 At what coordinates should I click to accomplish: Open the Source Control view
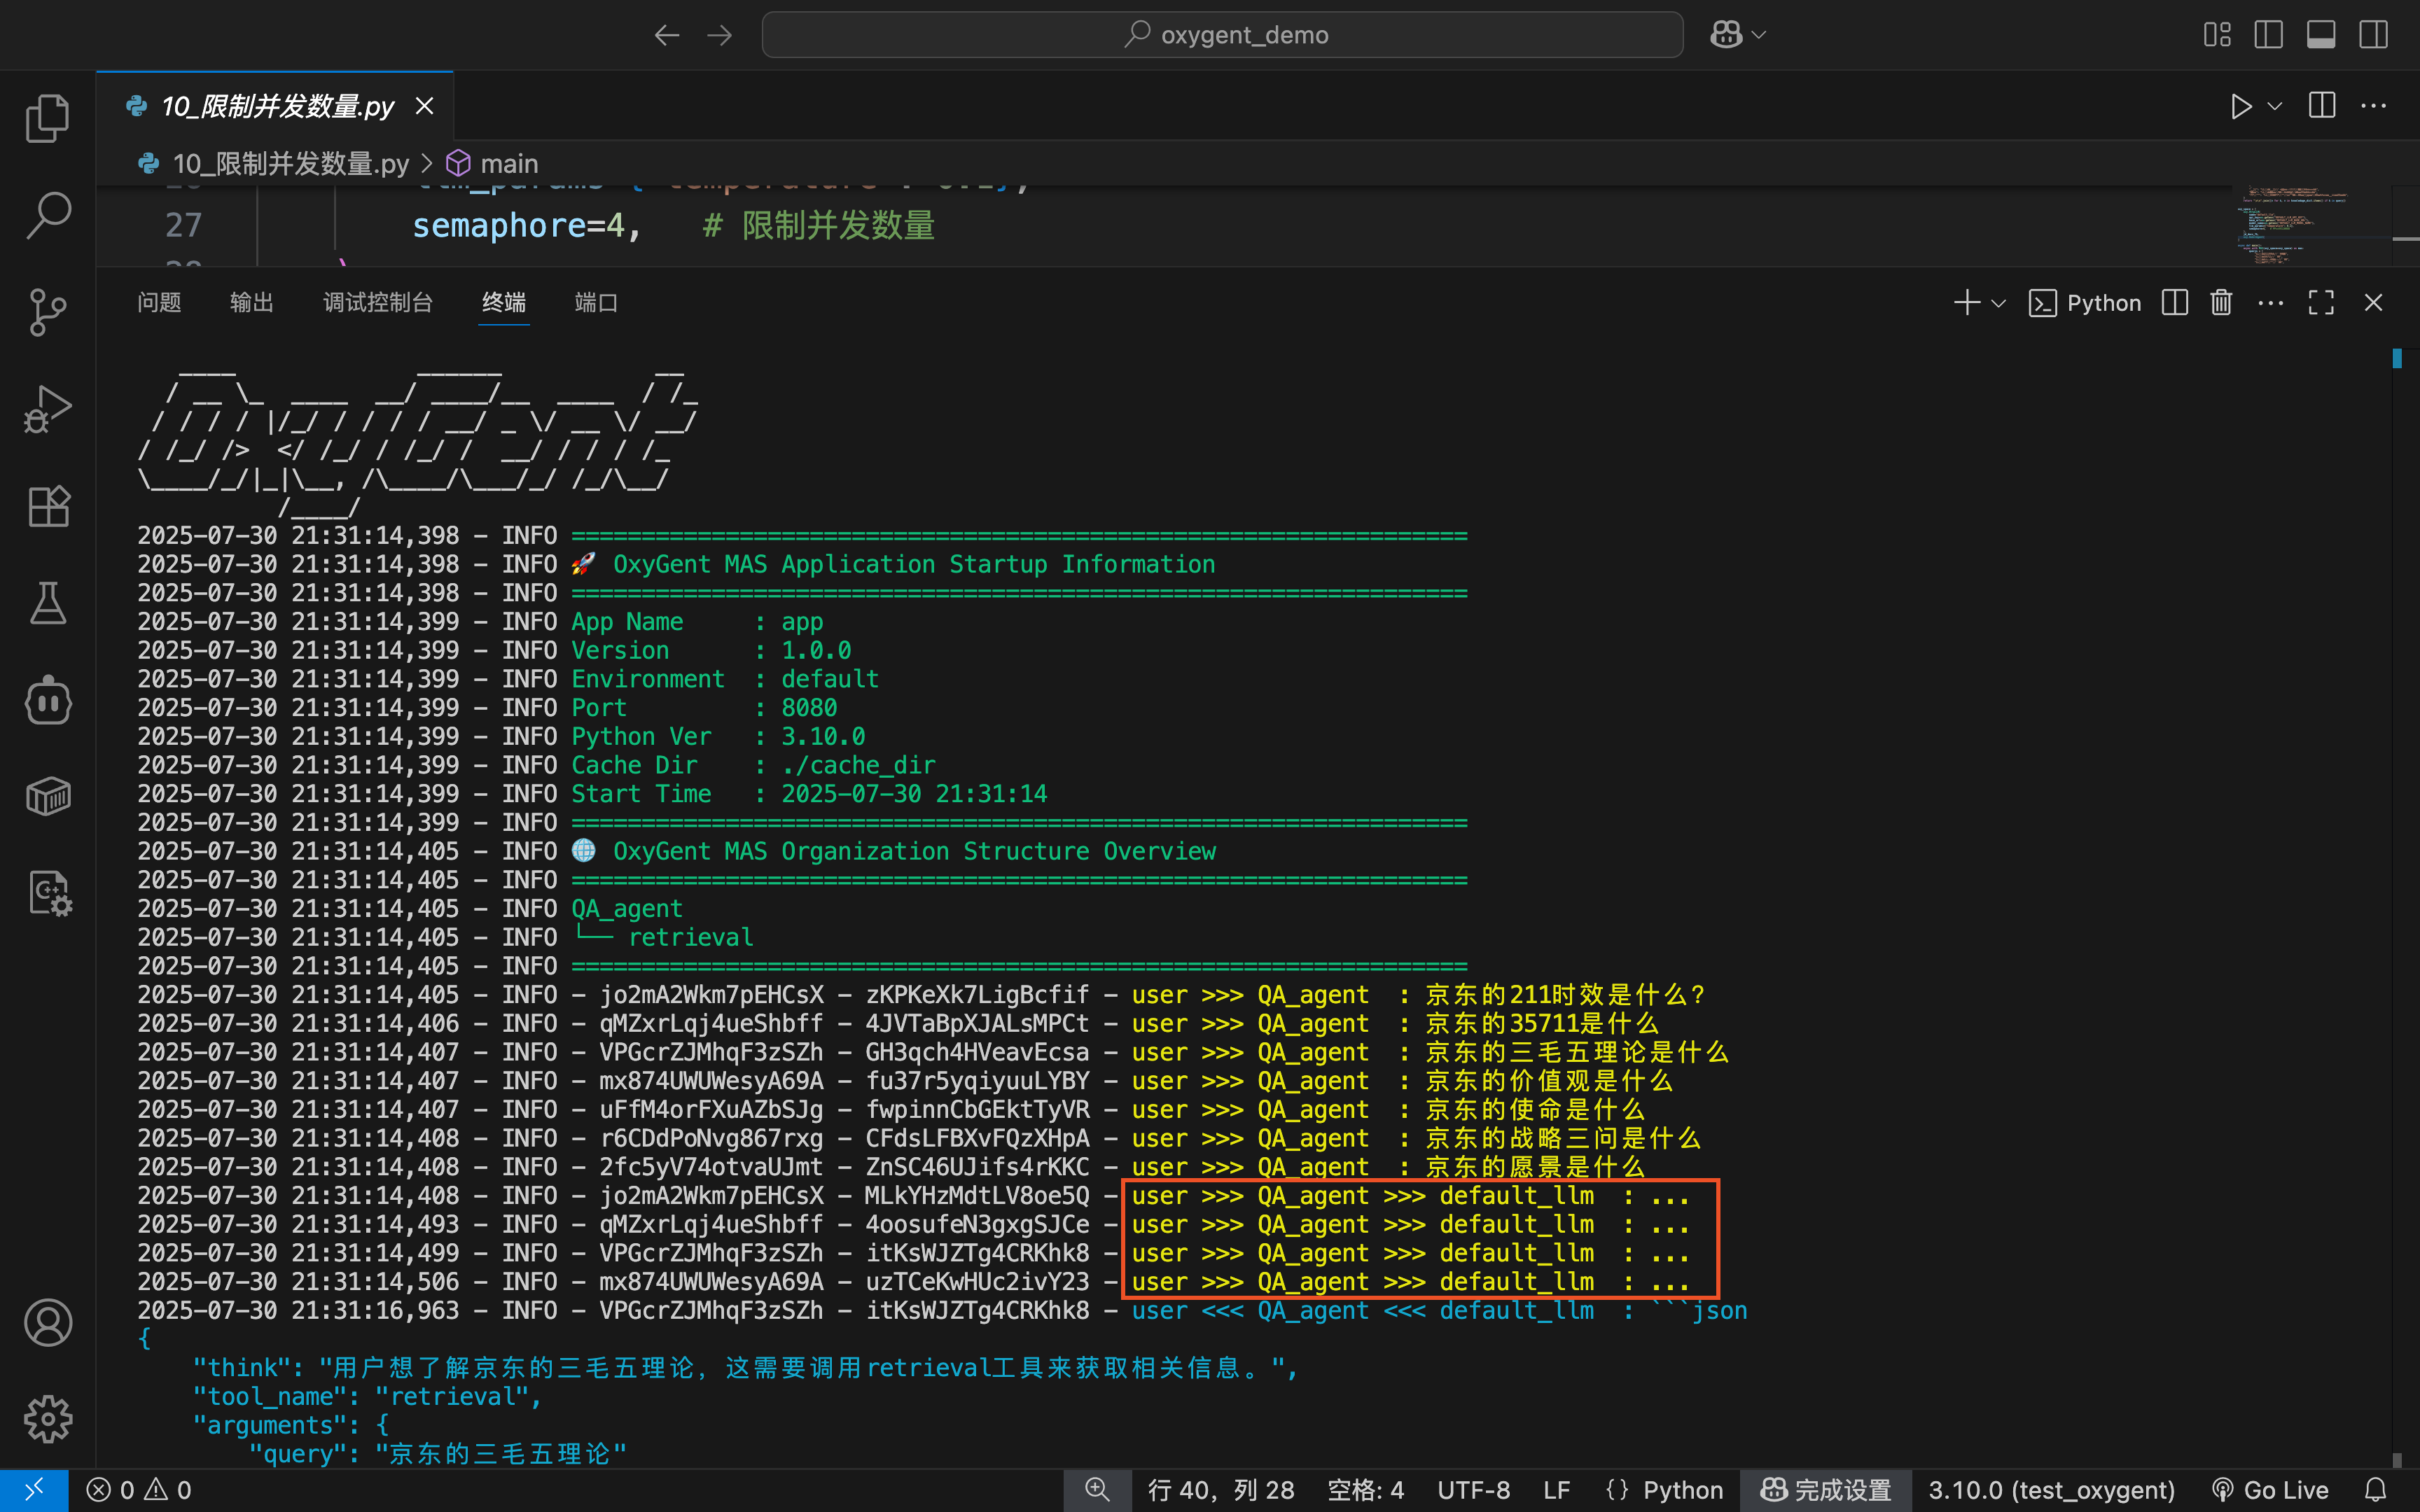coord(47,312)
